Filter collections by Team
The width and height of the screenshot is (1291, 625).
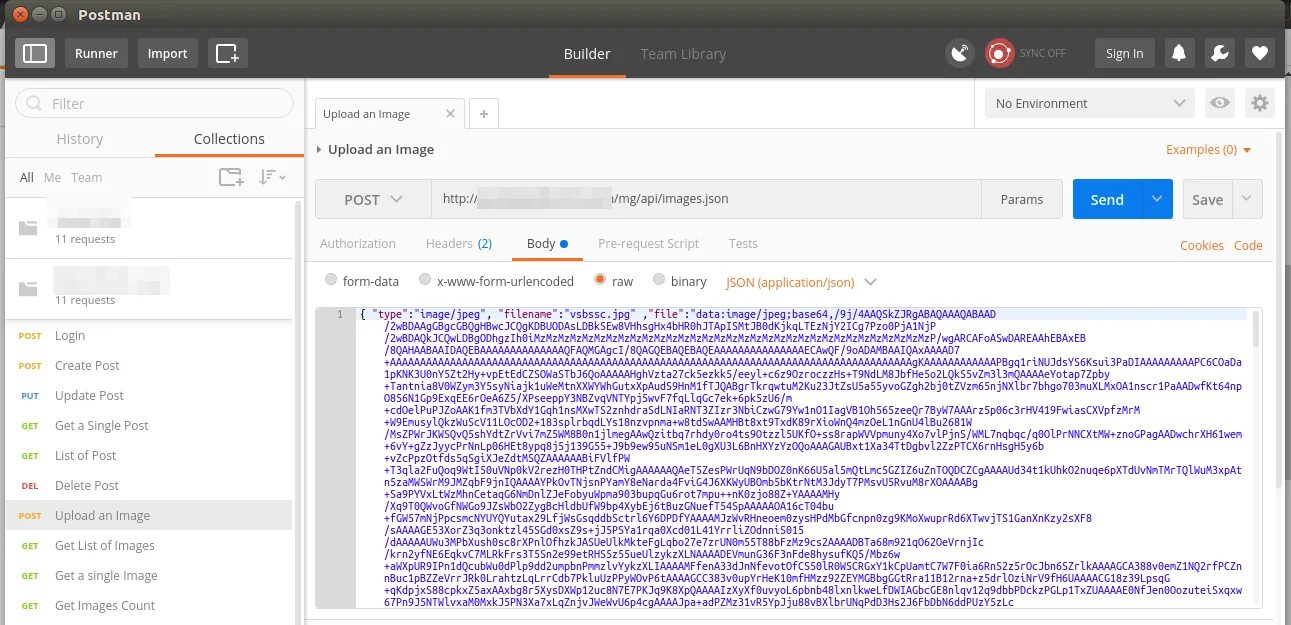[86, 177]
